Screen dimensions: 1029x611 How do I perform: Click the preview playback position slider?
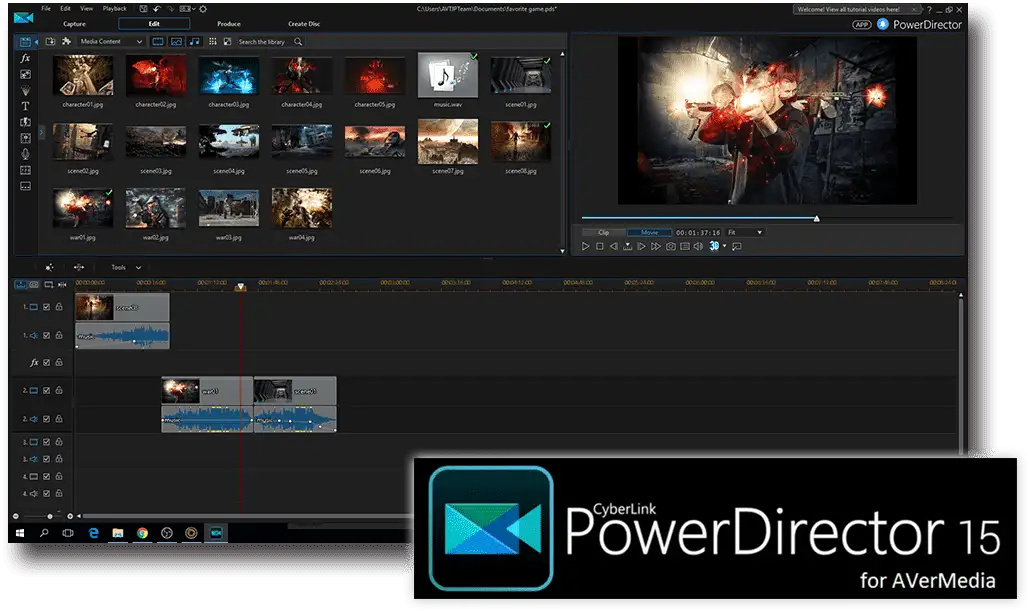tap(816, 219)
